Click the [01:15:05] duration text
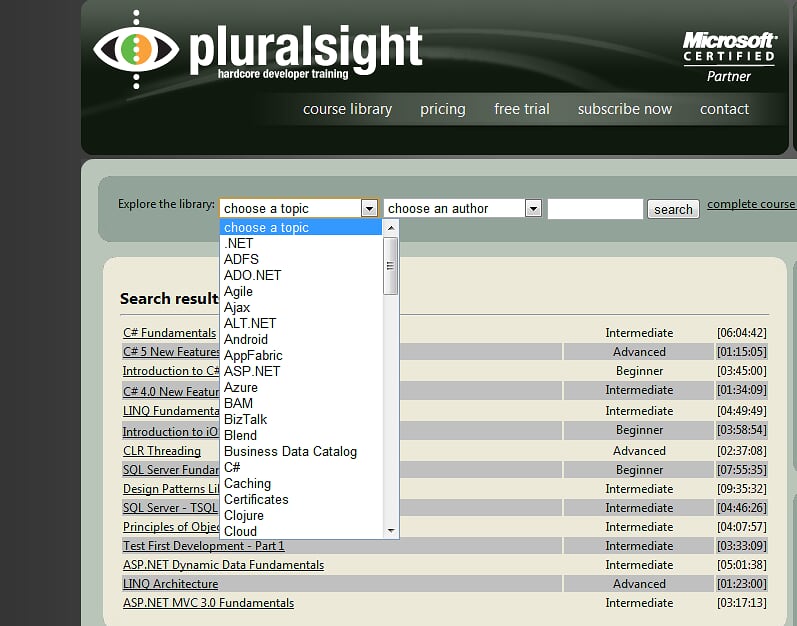 click(742, 352)
